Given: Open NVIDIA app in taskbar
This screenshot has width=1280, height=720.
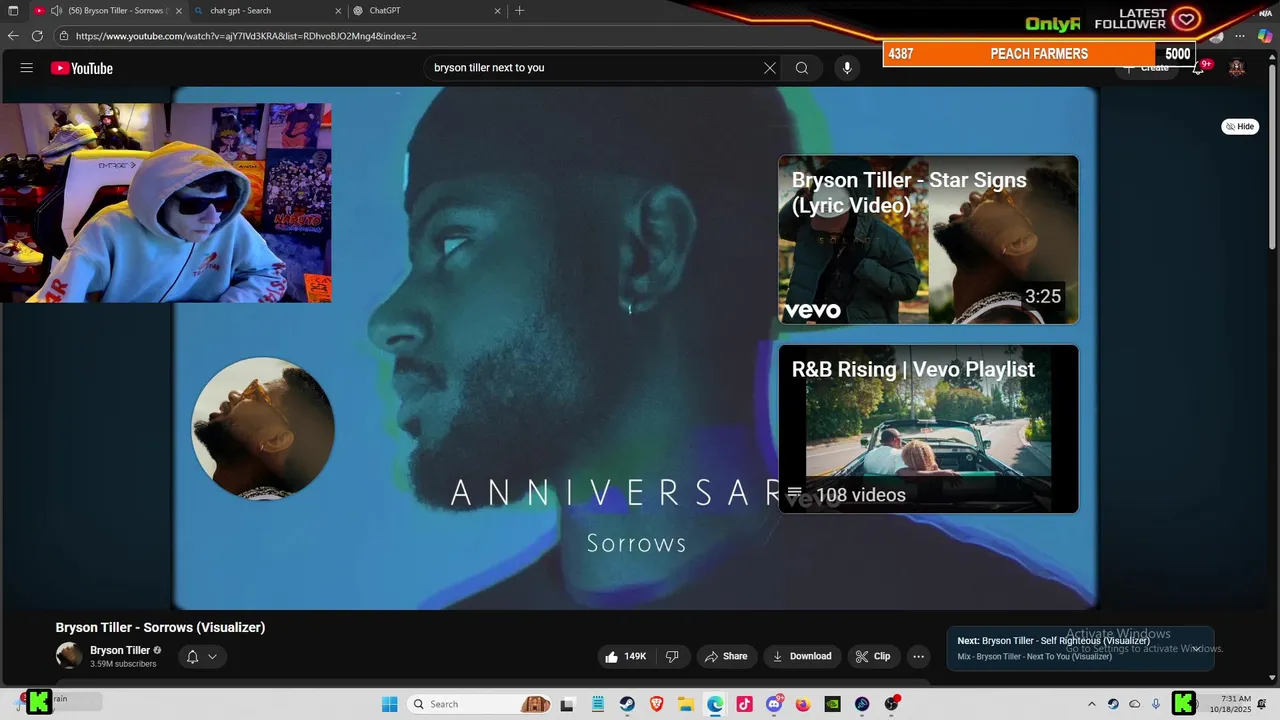Looking at the screenshot, I should (832, 704).
